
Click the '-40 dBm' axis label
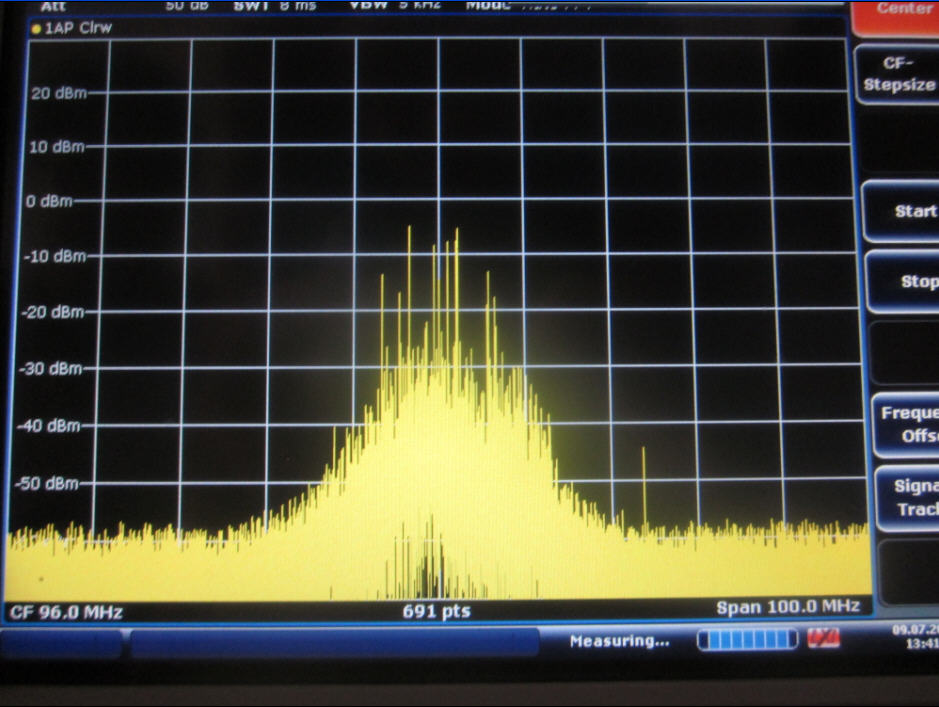point(49,426)
